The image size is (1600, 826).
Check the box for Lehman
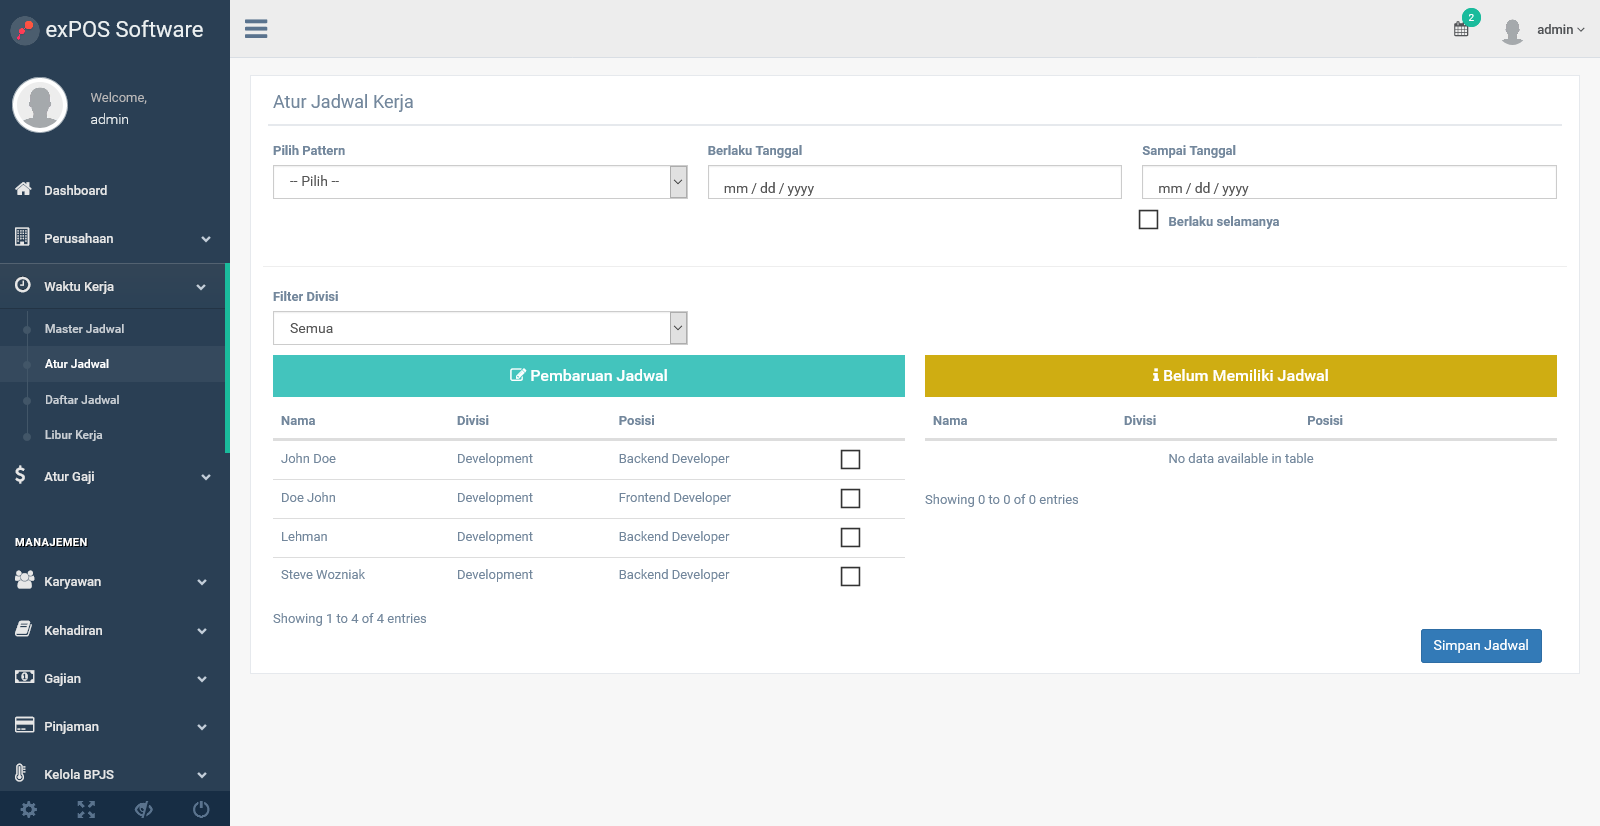(850, 537)
